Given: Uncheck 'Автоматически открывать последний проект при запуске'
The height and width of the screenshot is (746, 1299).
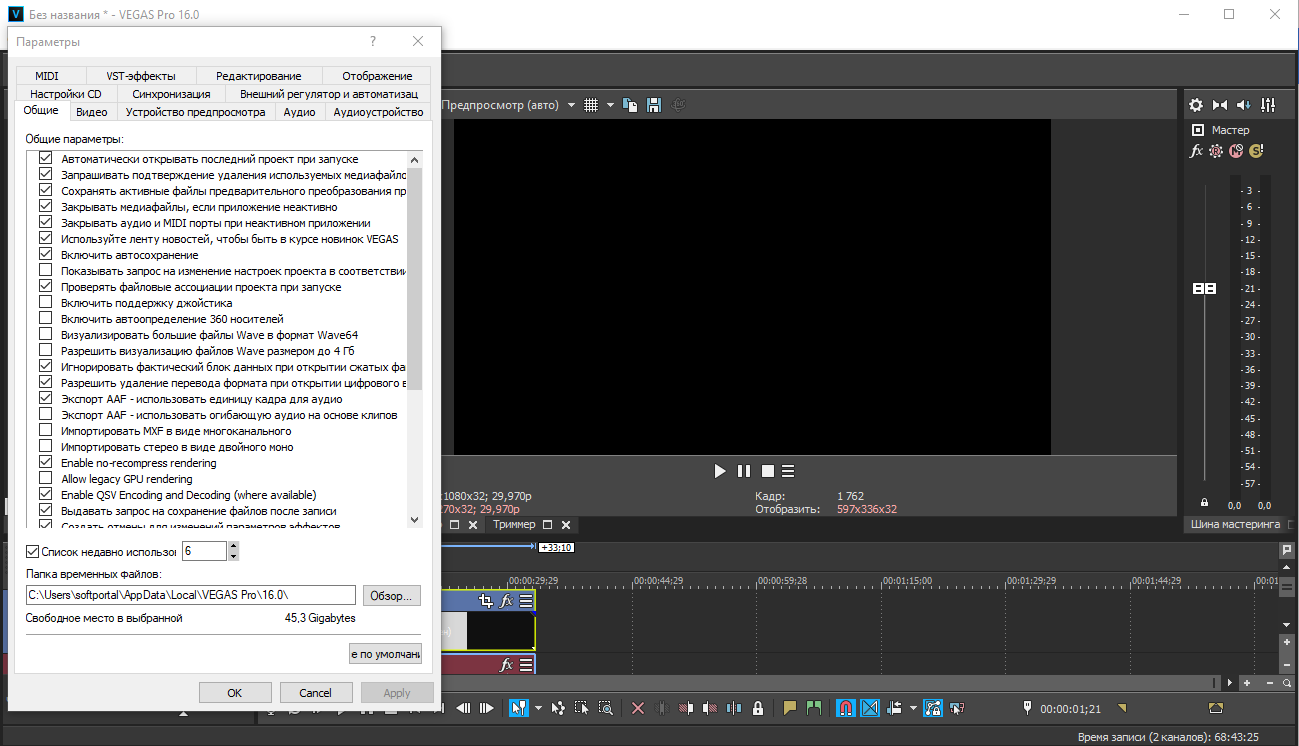Looking at the screenshot, I should point(45,159).
